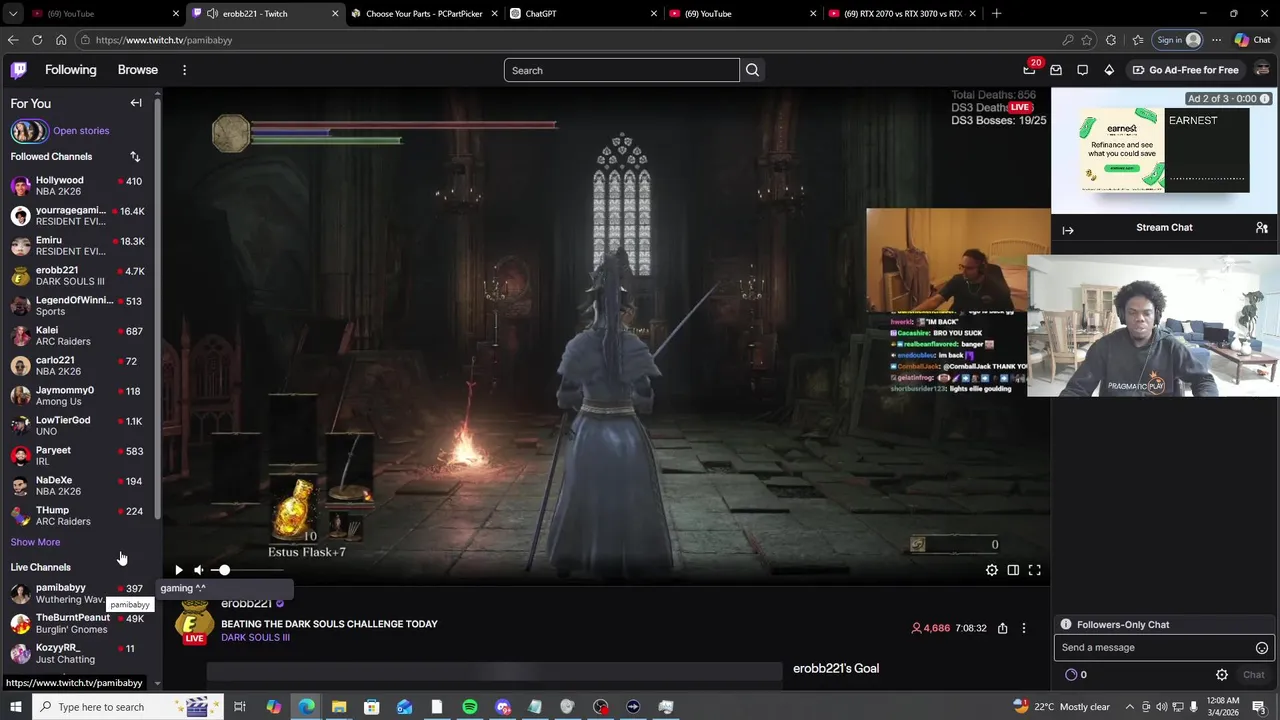The width and height of the screenshot is (1280, 720).
Task: Open the tab list dropdown in the browser
Action: coord(11,13)
